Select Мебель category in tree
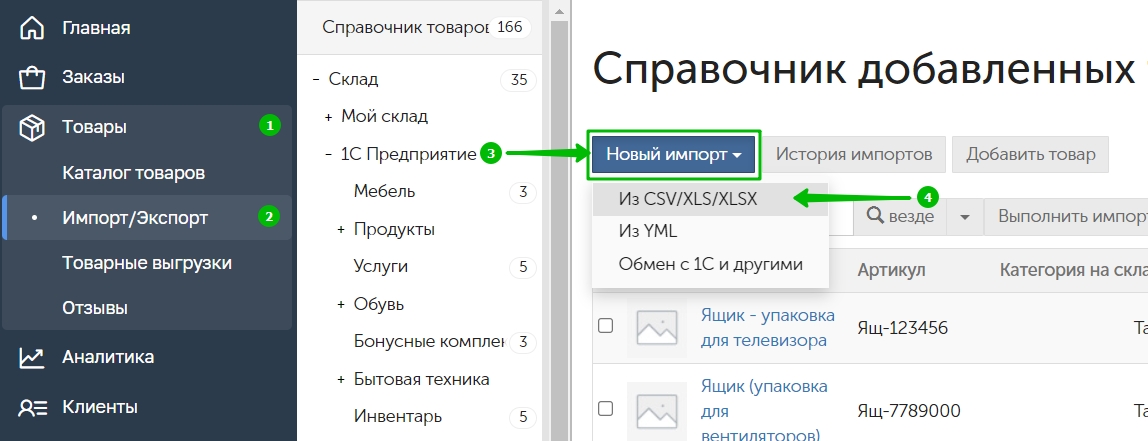The width and height of the screenshot is (1148, 441). pyautogui.click(x=384, y=191)
